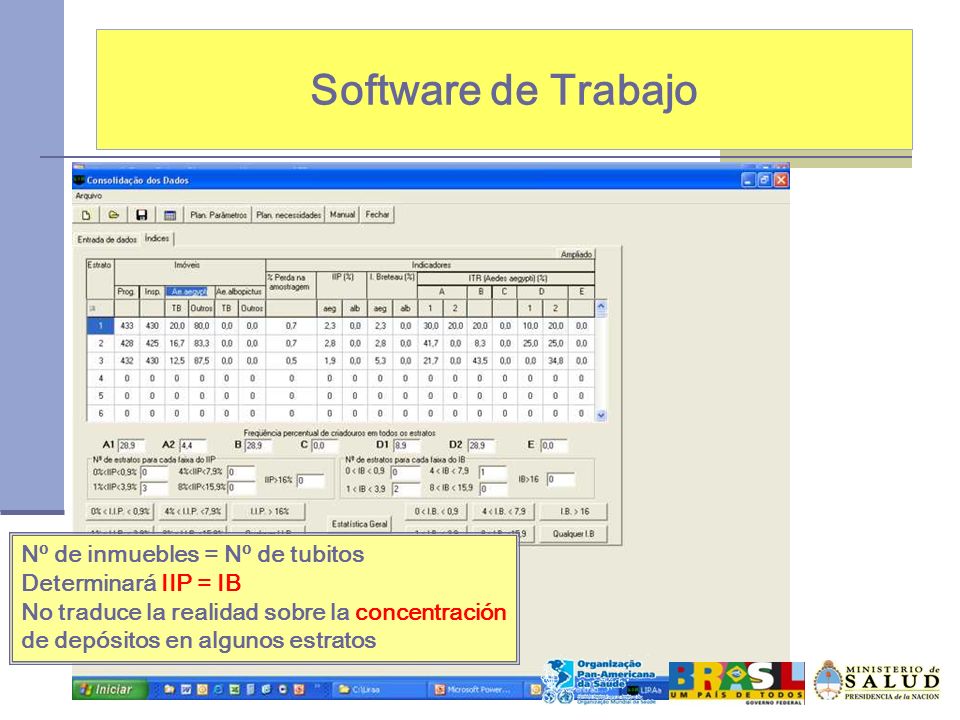This screenshot has width=960, height=720.
Task: Click the cell with value 433
Action: pyautogui.click(x=127, y=326)
